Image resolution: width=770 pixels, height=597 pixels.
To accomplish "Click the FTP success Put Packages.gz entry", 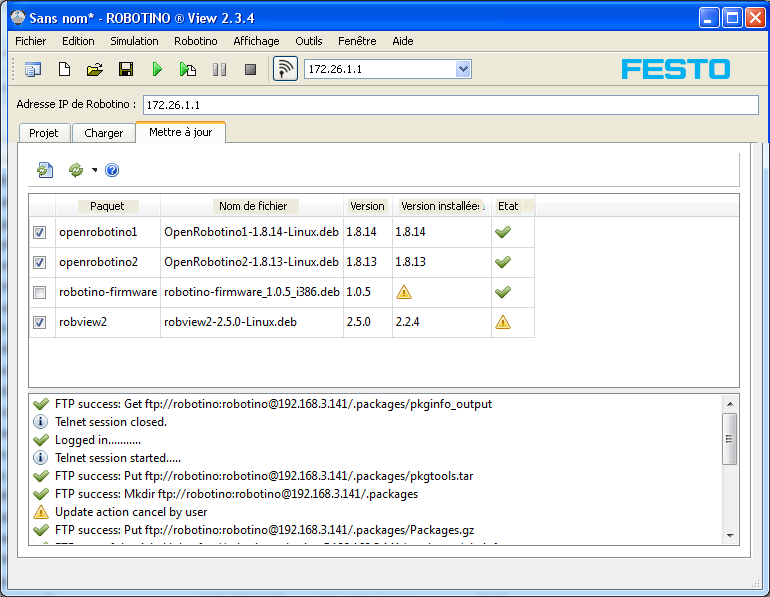I will 265,530.
